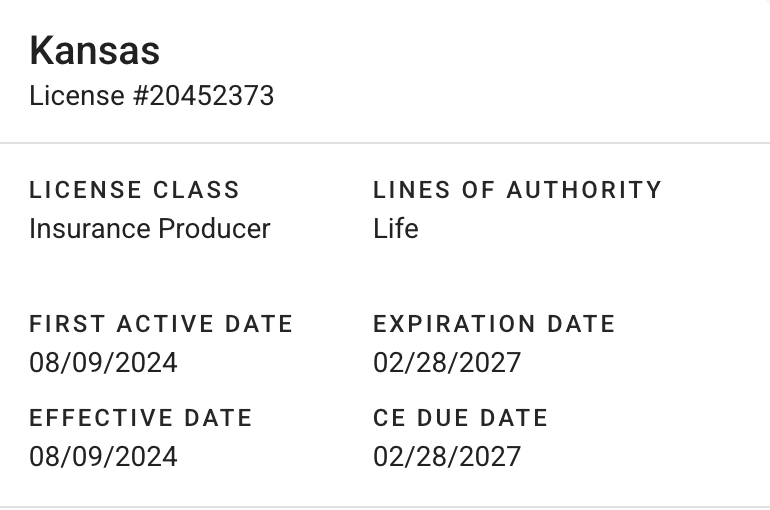Select the first active date value 08/09/2024

click(x=103, y=362)
